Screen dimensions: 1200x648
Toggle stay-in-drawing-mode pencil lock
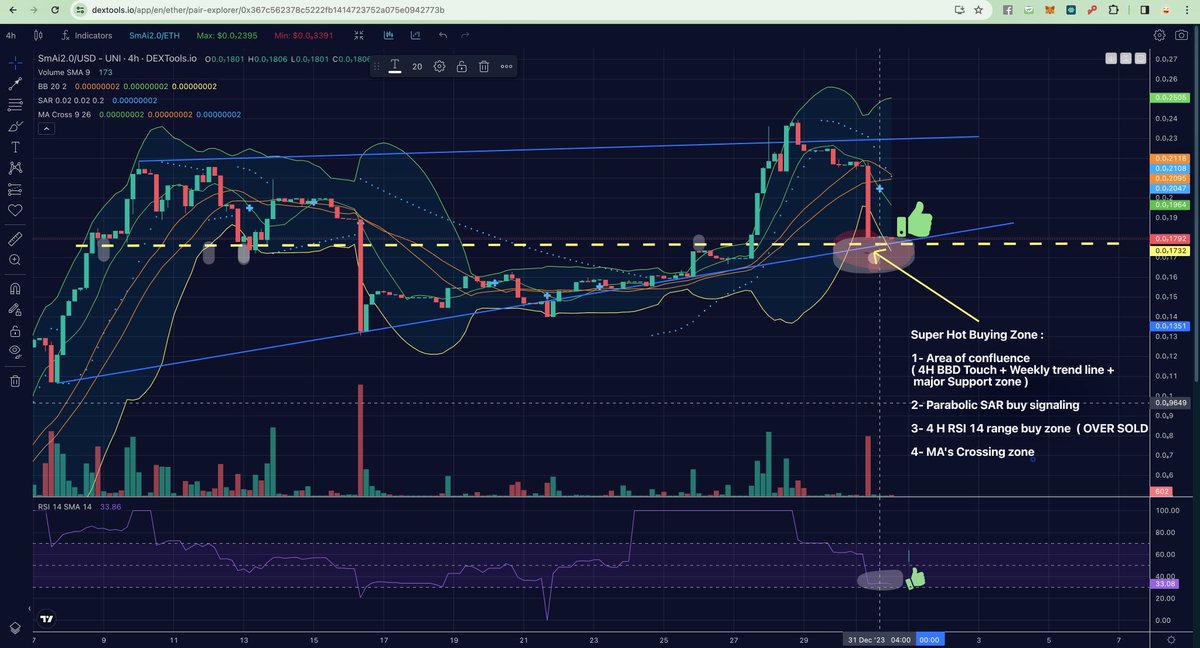[x=14, y=309]
